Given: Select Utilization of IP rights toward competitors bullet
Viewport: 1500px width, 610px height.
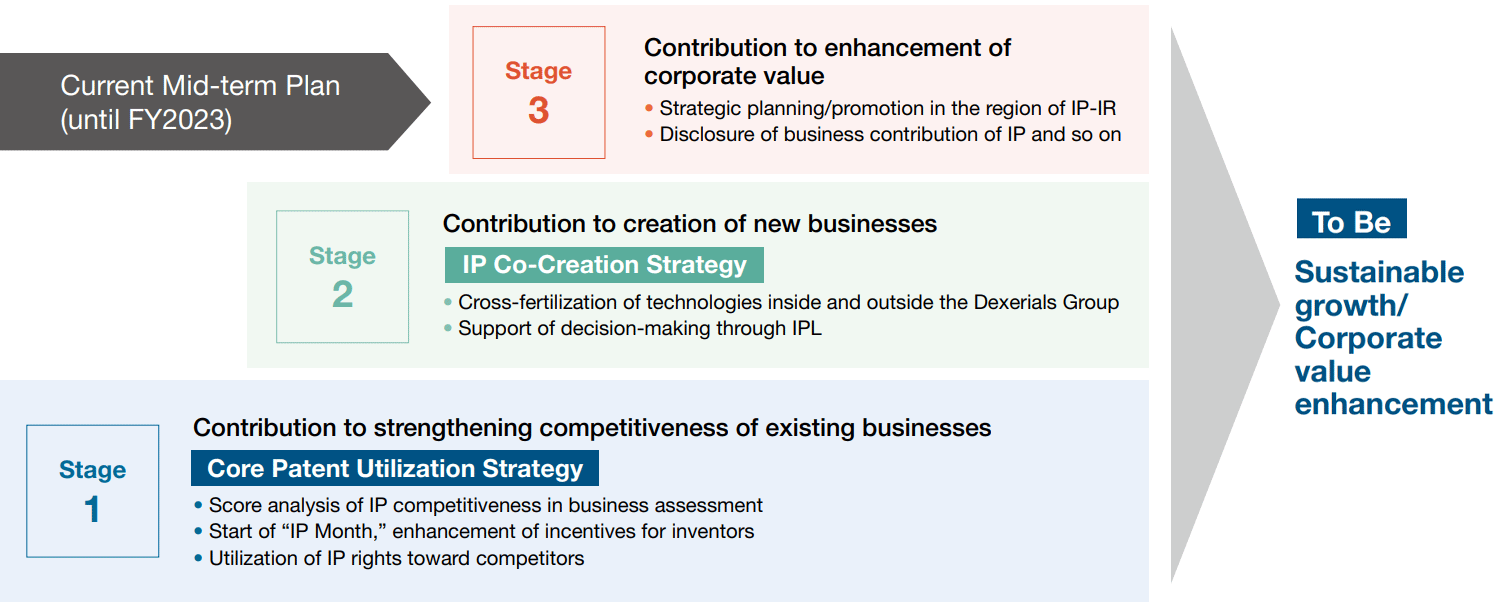Looking at the screenshot, I should pos(389,558).
